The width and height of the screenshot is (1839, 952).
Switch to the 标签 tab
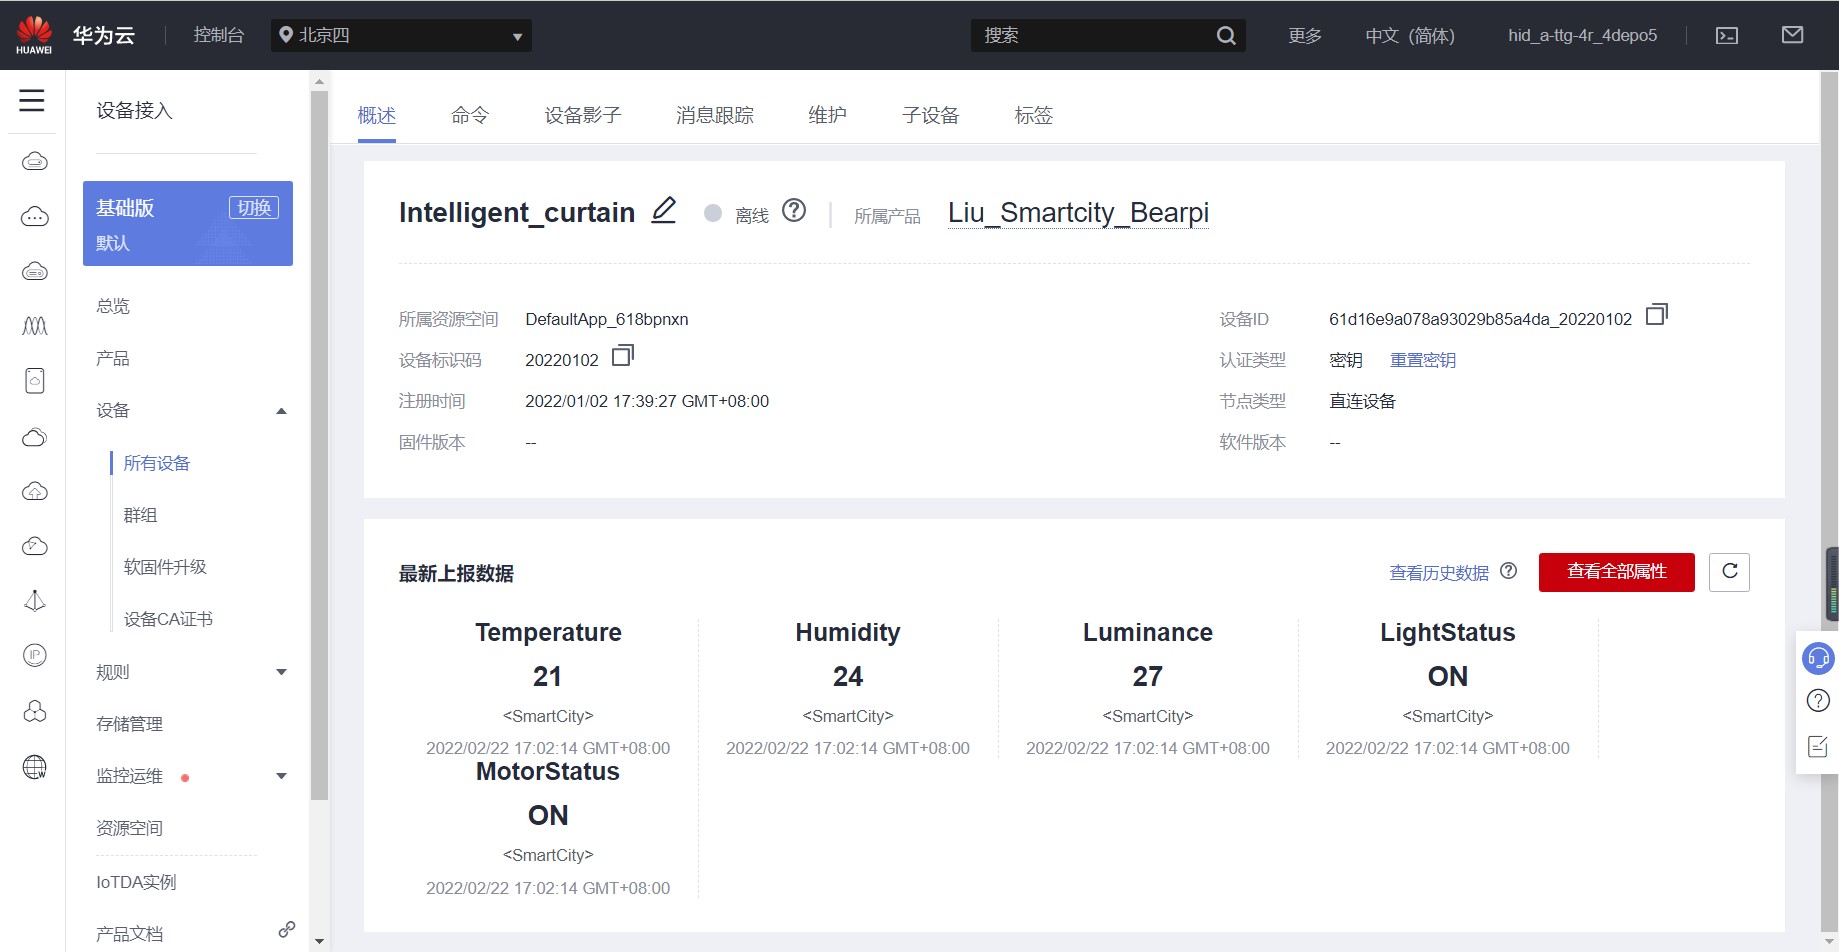[x=1034, y=115]
